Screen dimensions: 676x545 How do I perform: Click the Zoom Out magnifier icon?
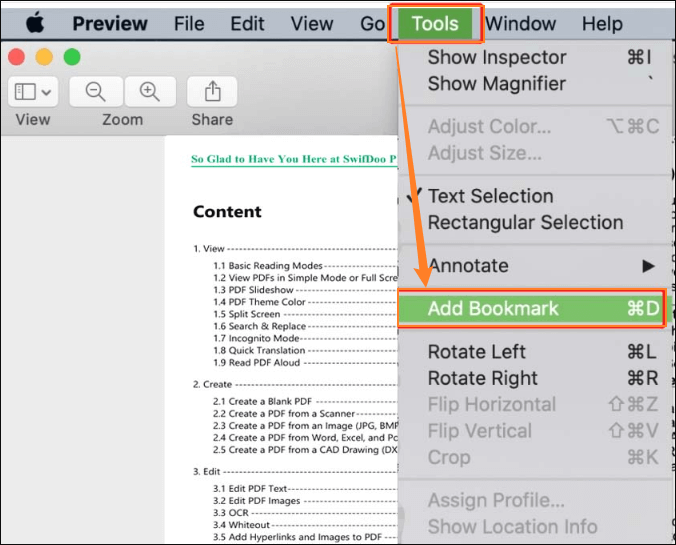[95, 92]
